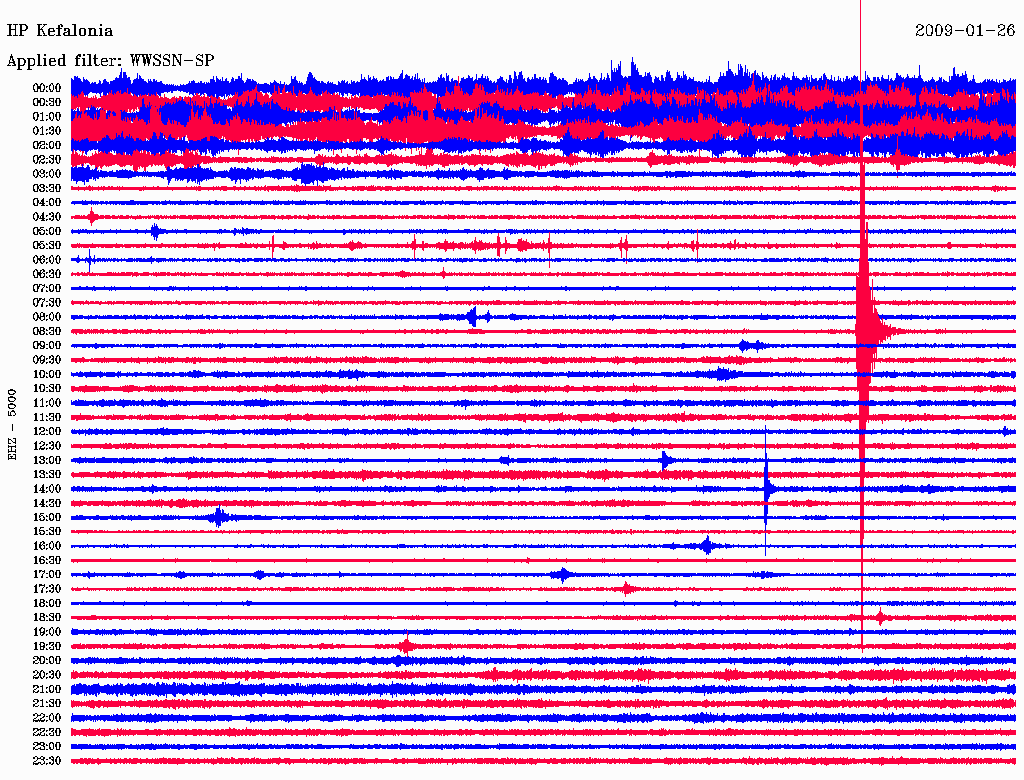Select the 'EHZ - 5000' vertical axis label
This screenshot has height=780, width=1024.
[12, 425]
